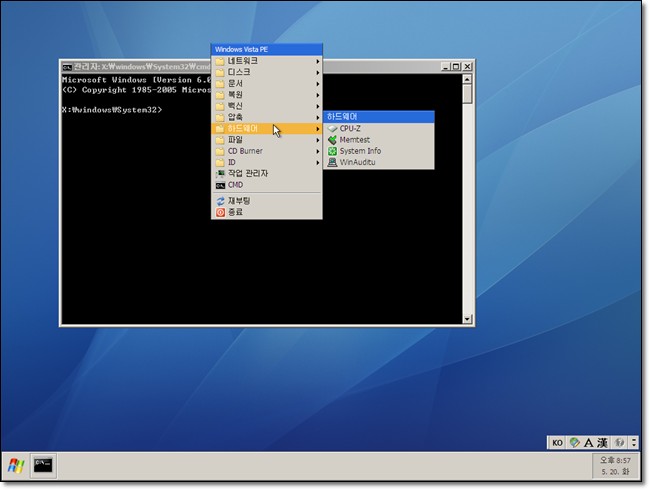This screenshot has height=490, width=650.
Task: Expand the 네트워크 submenu arrow
Action: 318,61
